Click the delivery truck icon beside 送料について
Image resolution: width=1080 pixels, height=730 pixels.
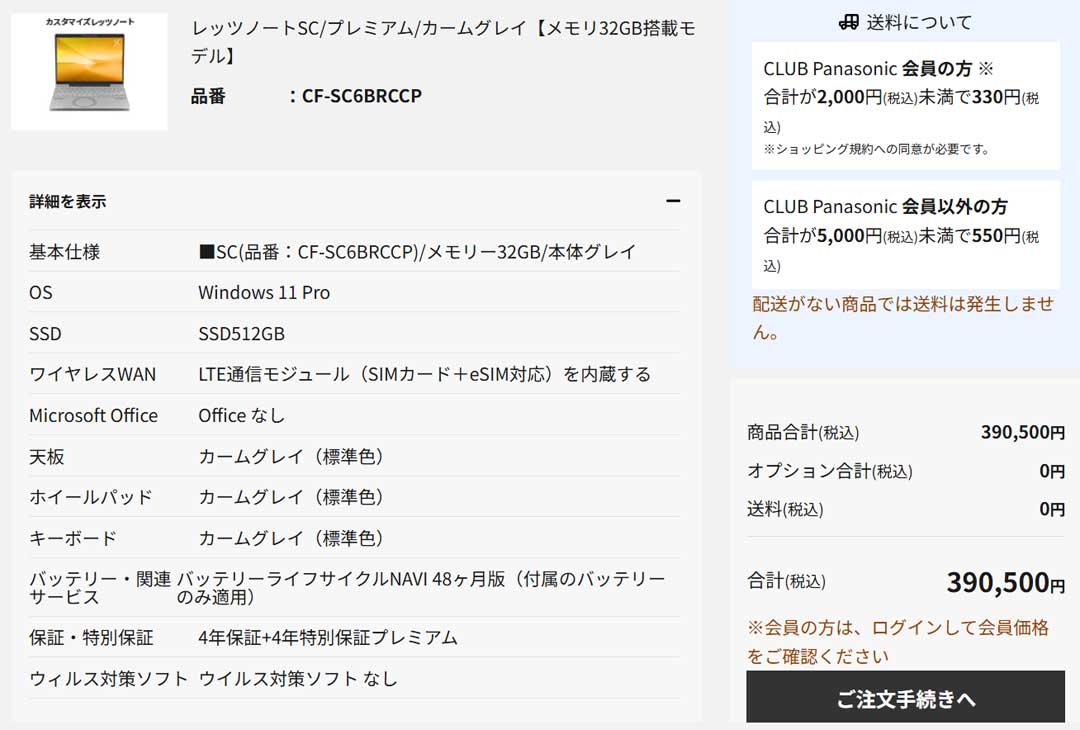(849, 23)
